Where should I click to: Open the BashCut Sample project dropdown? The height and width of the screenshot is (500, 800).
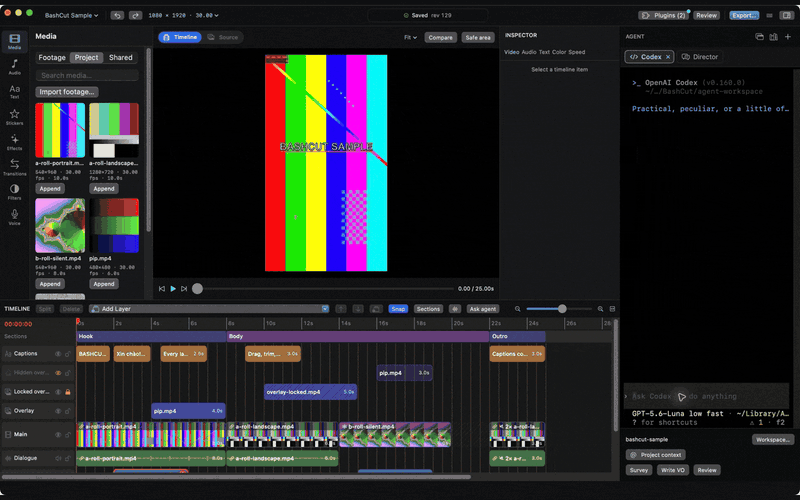click(71, 15)
